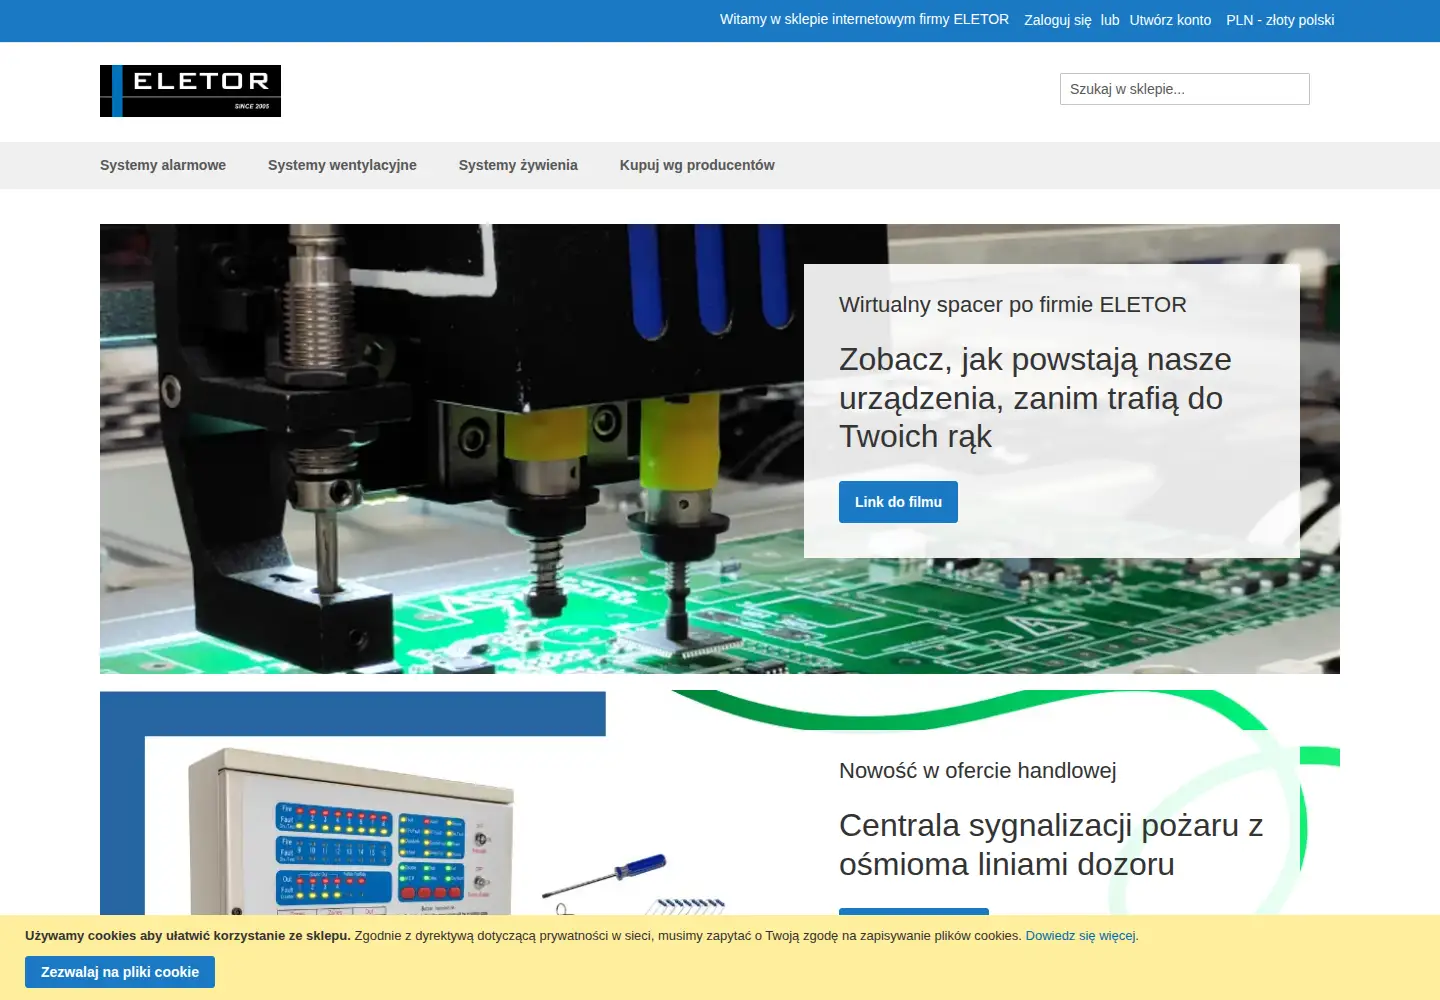1440x1000 pixels.
Task: Focus the Szukaj w sklepie search field
Action: pos(1185,89)
